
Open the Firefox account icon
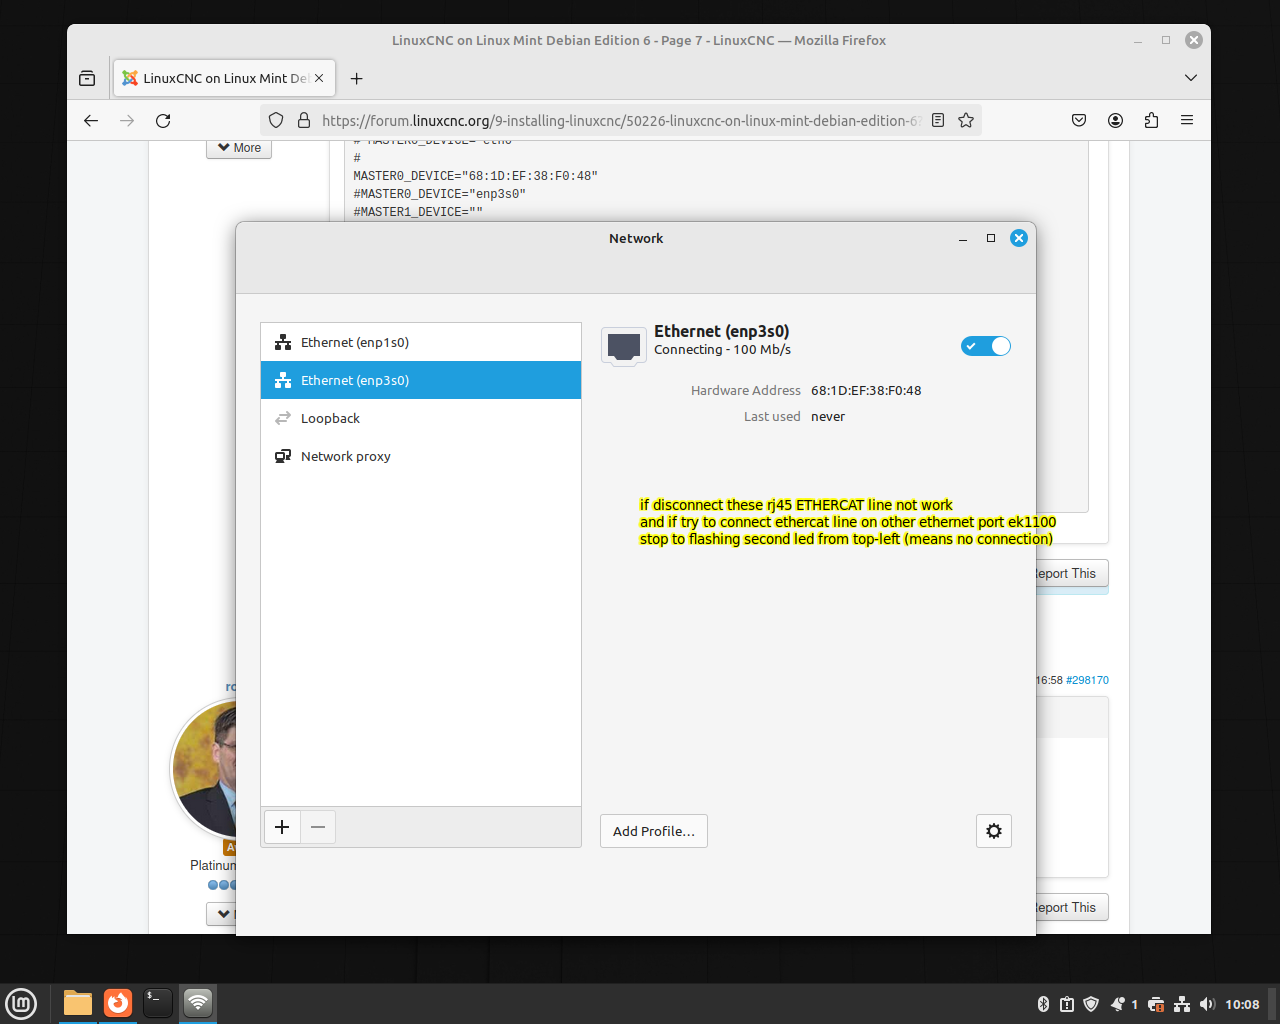(1115, 120)
